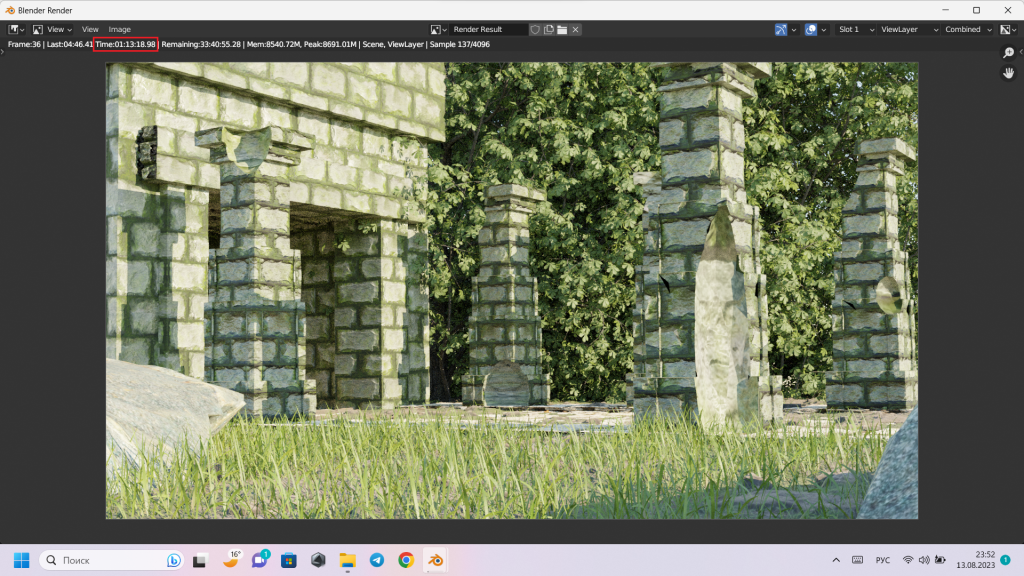
Task: Click the open image folder icon
Action: click(x=562, y=30)
